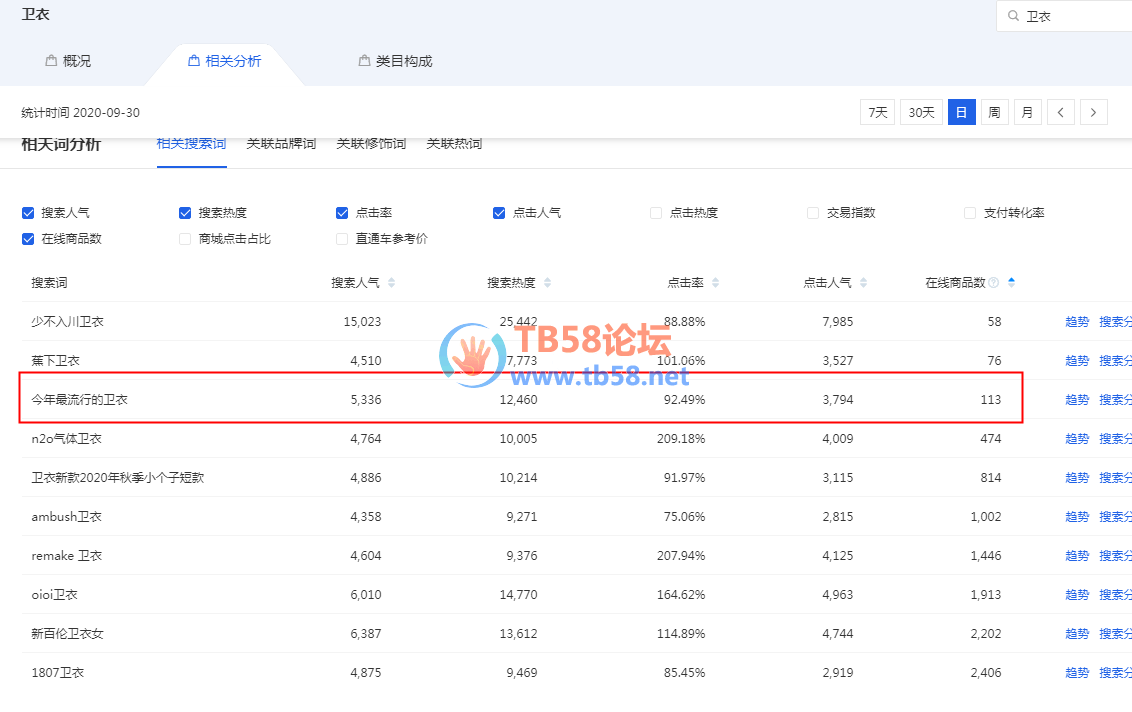Open 趋势 link for 新百伦卫衣女
Image resolution: width=1132 pixels, height=712 pixels.
click(x=1077, y=634)
